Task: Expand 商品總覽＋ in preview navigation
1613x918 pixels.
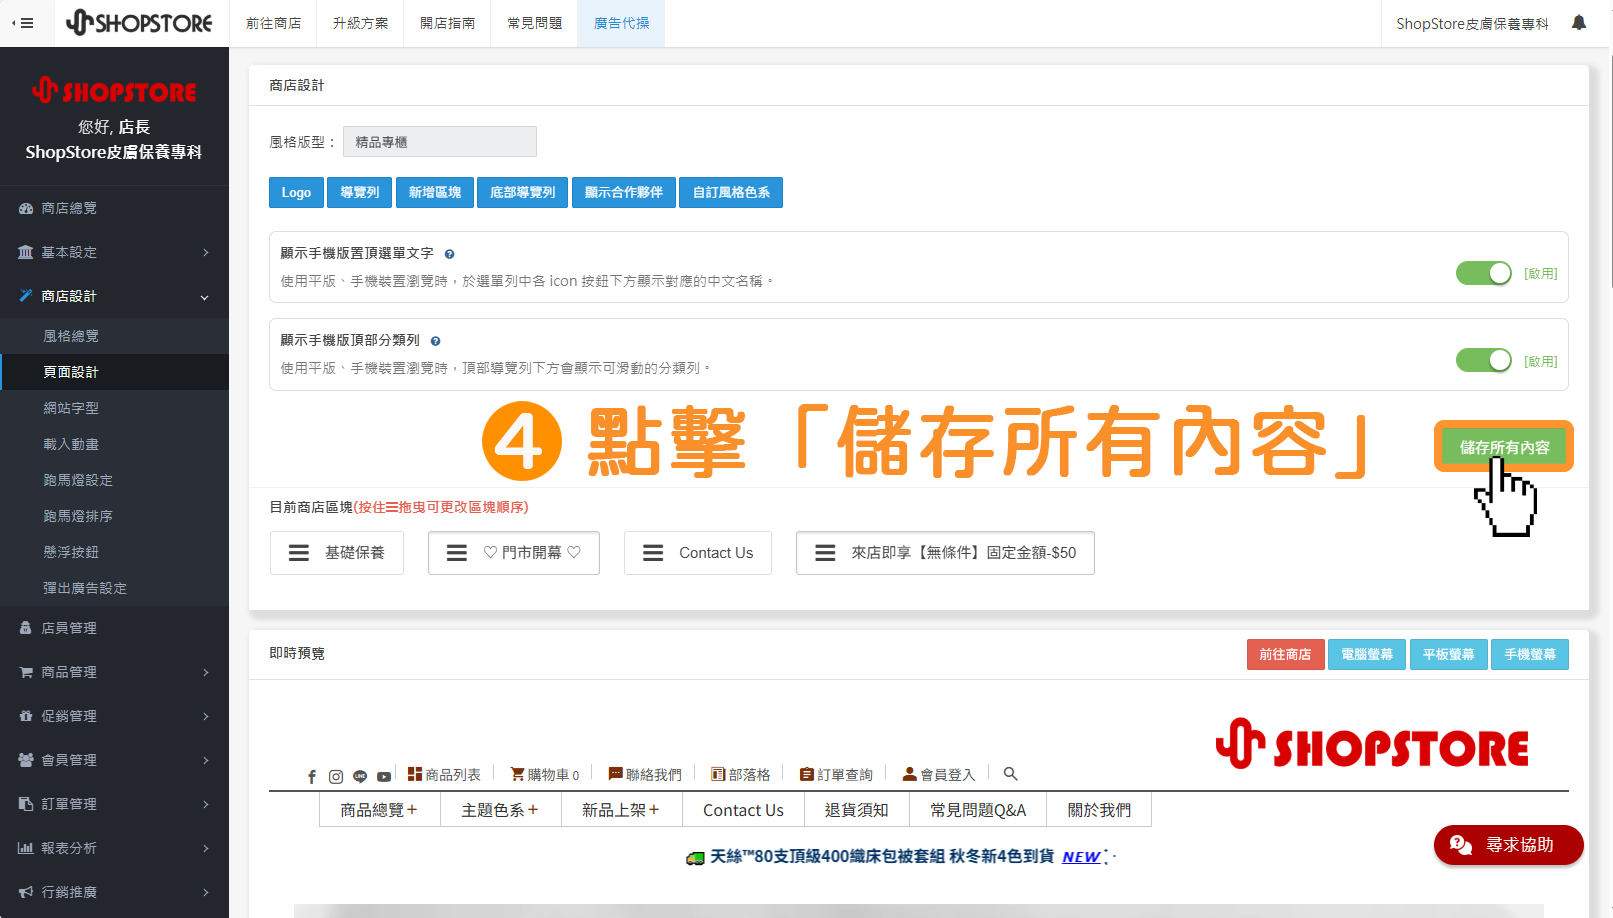Action: 380,810
